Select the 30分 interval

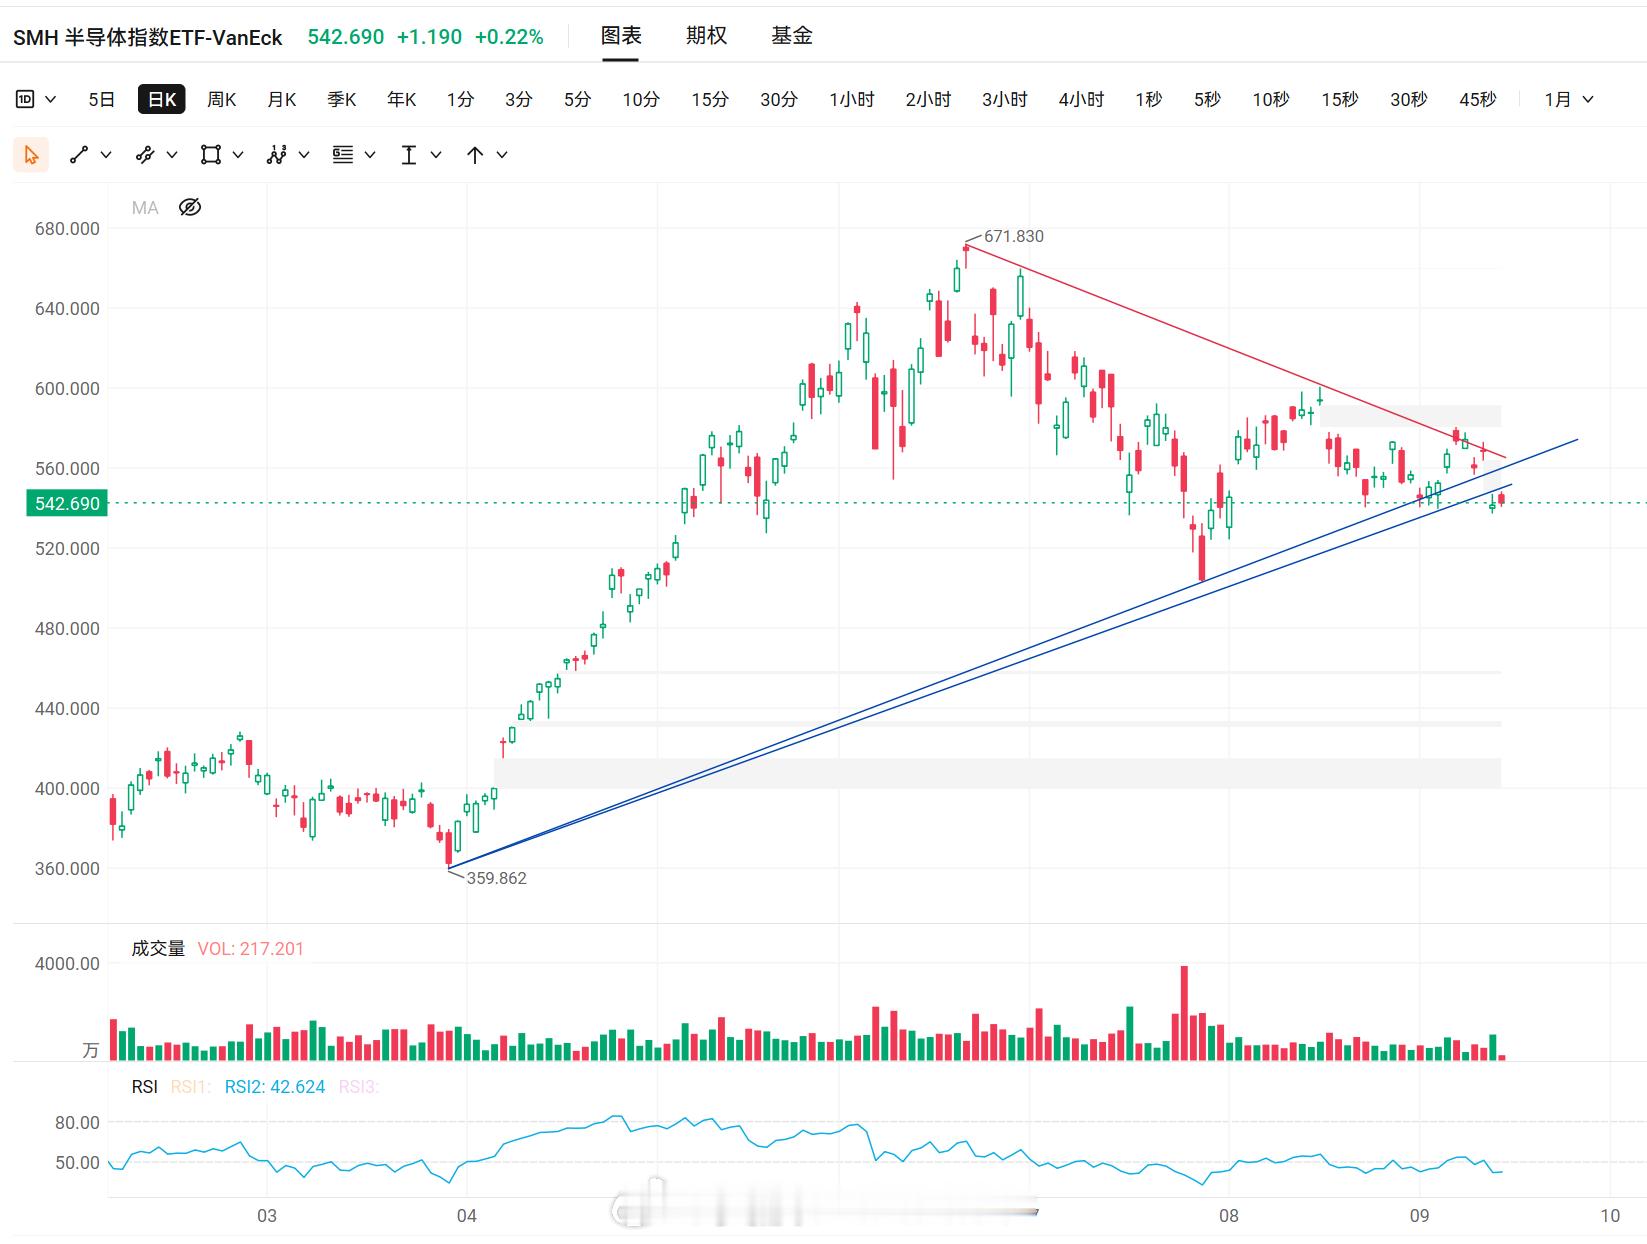[x=779, y=99]
